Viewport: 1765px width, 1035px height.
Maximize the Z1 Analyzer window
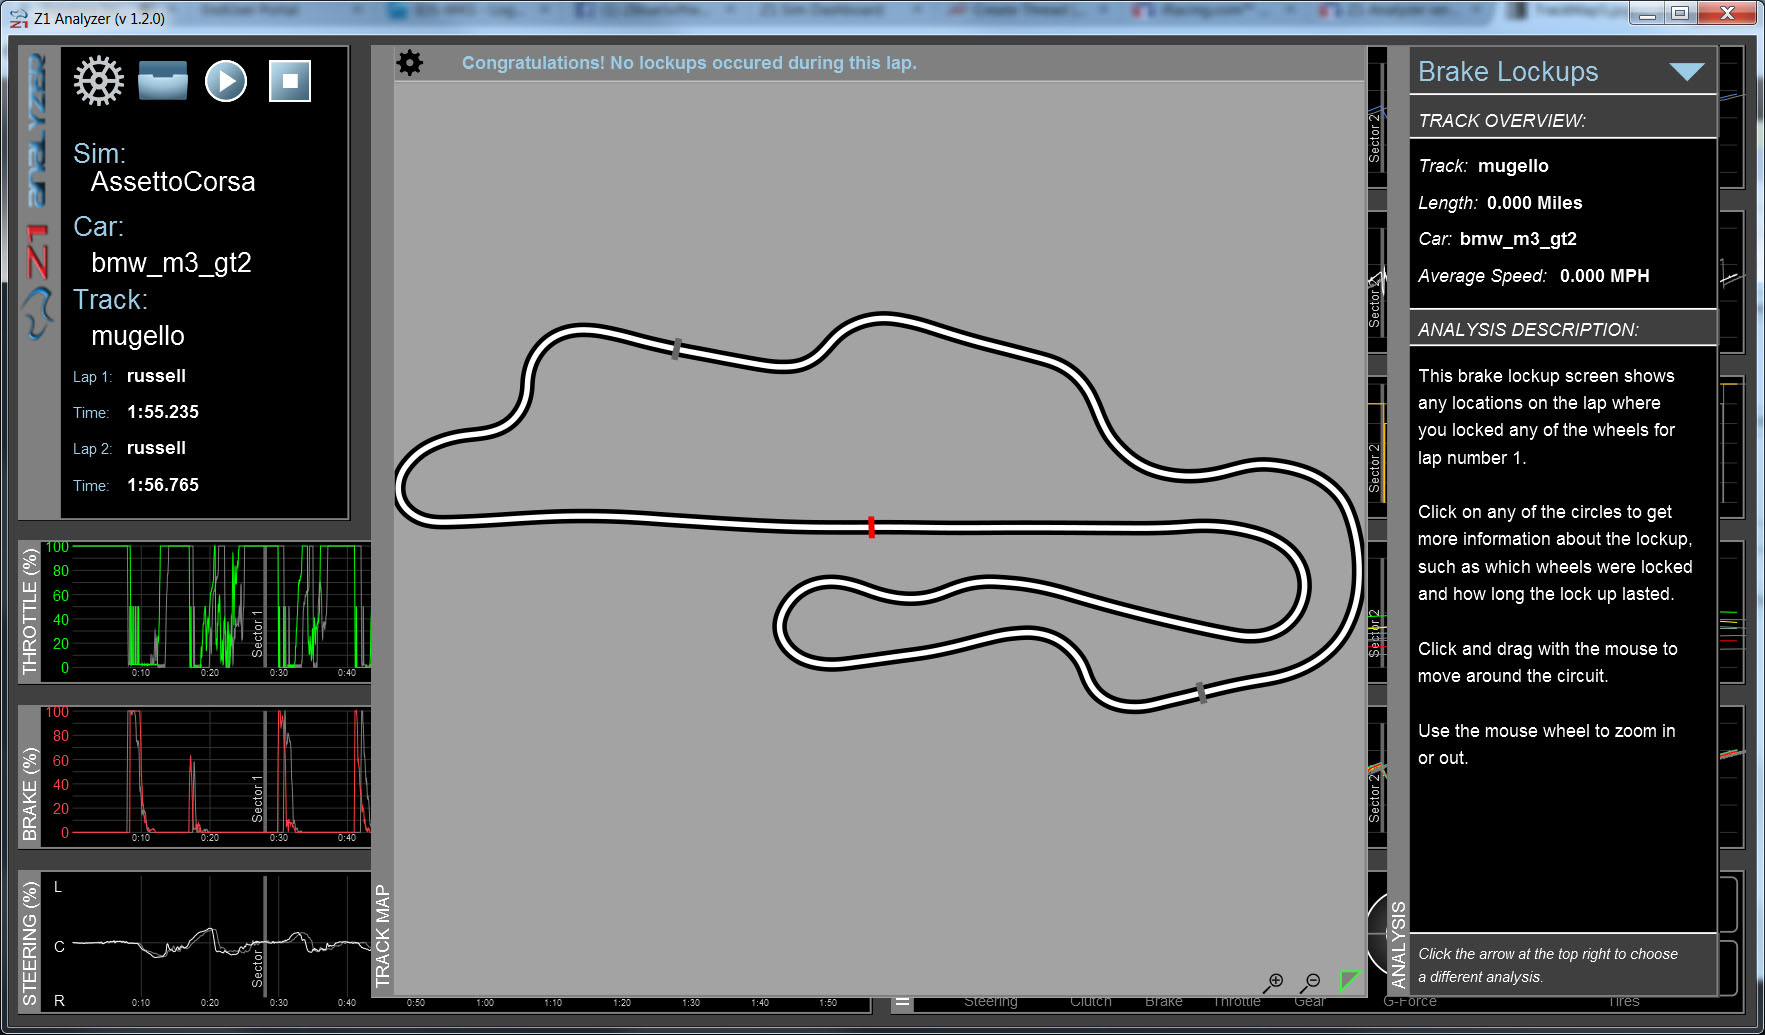coord(1680,13)
